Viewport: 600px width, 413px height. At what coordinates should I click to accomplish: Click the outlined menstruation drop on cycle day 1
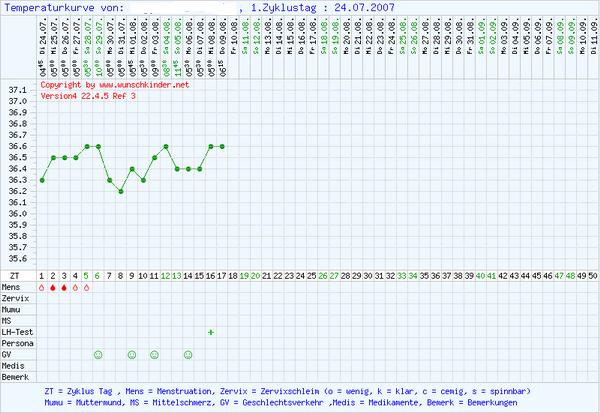(42, 288)
